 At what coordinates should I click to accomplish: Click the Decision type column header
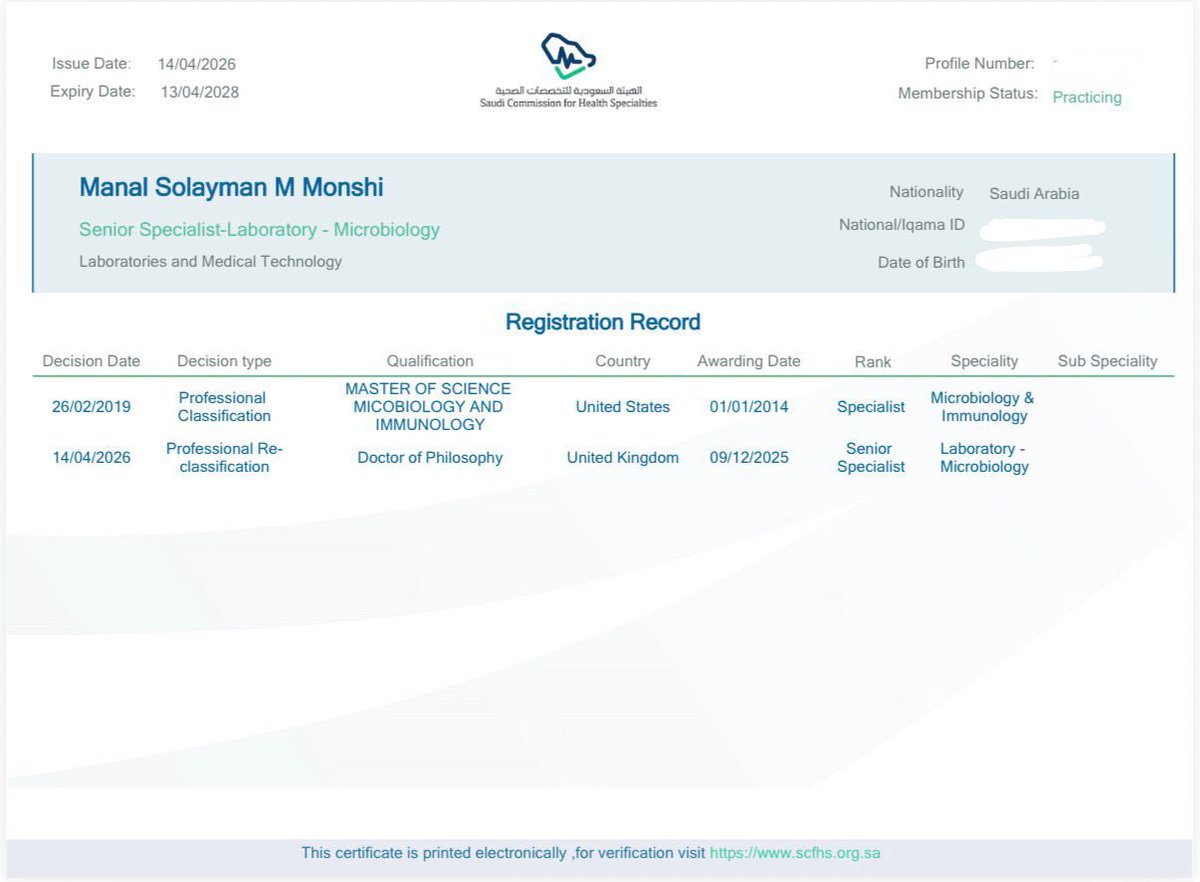(224, 361)
